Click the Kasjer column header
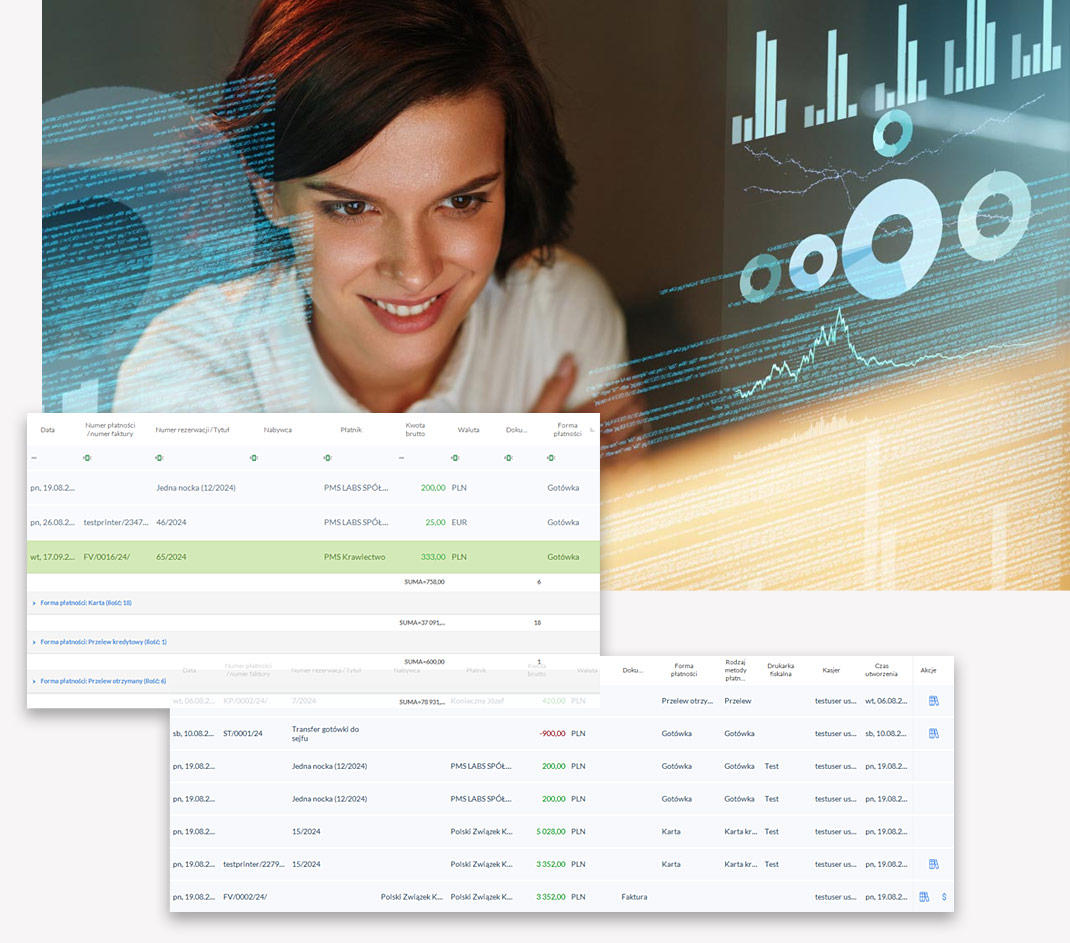 coord(831,670)
